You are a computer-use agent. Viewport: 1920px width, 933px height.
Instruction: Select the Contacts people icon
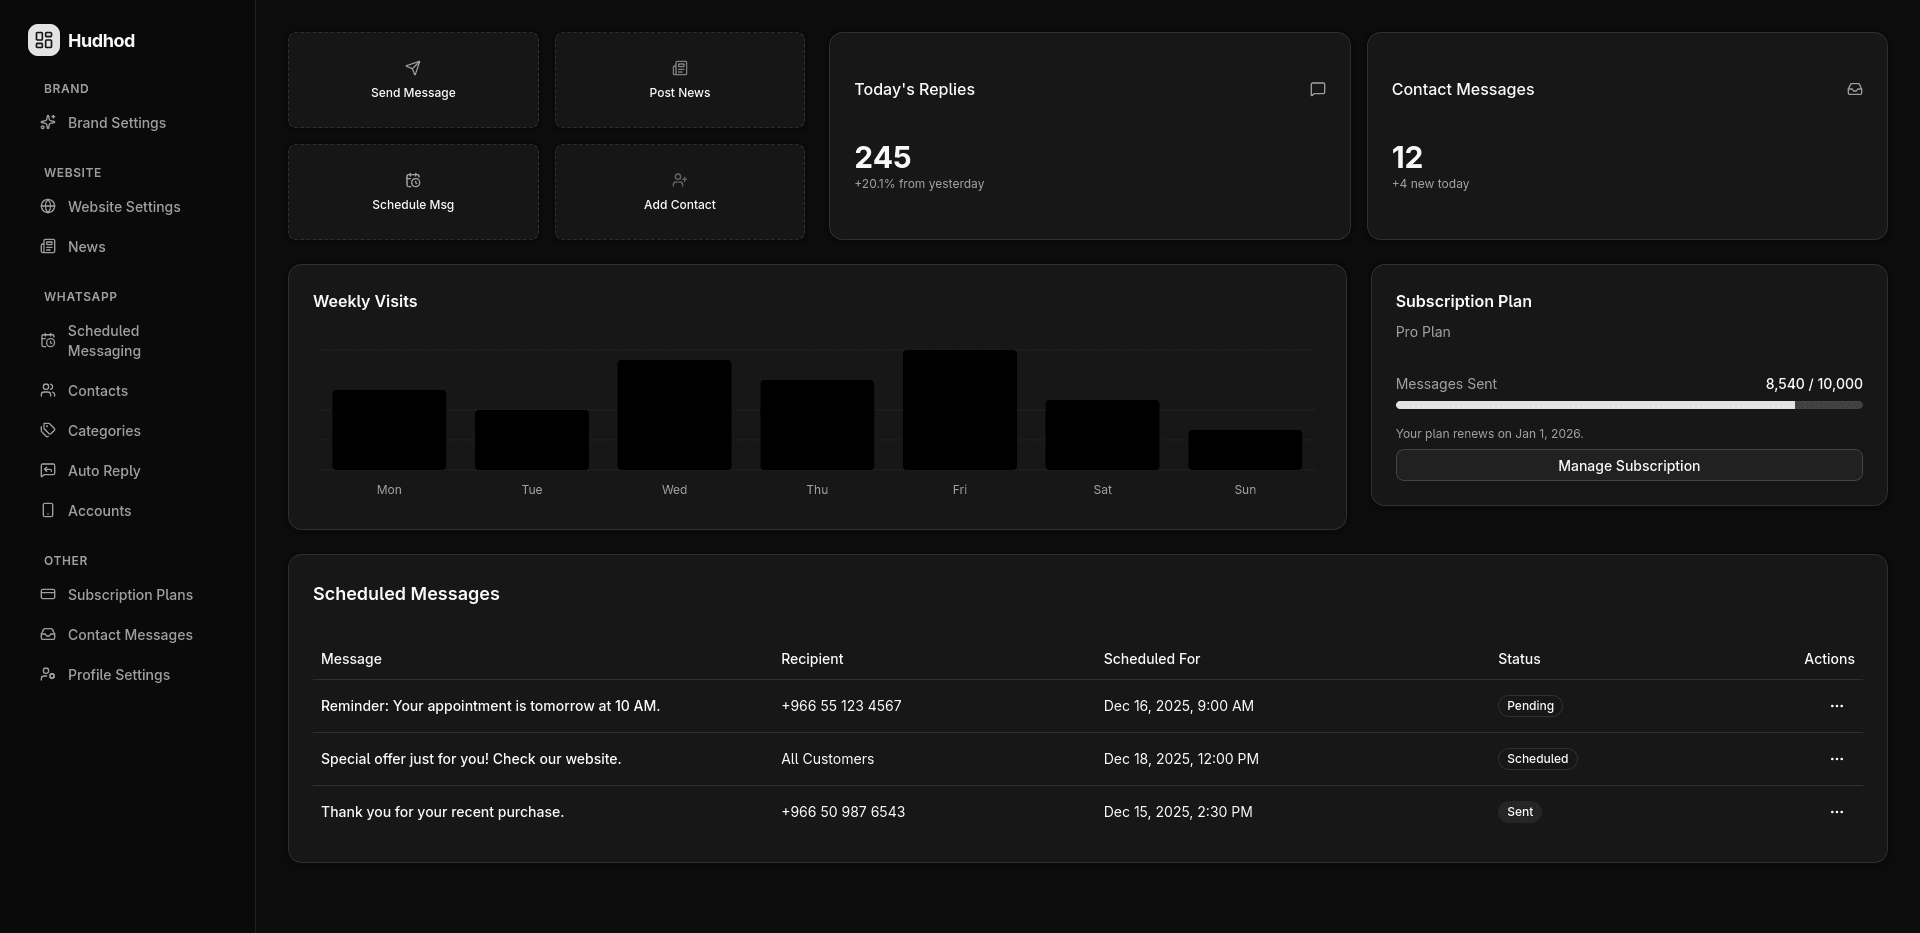click(48, 390)
